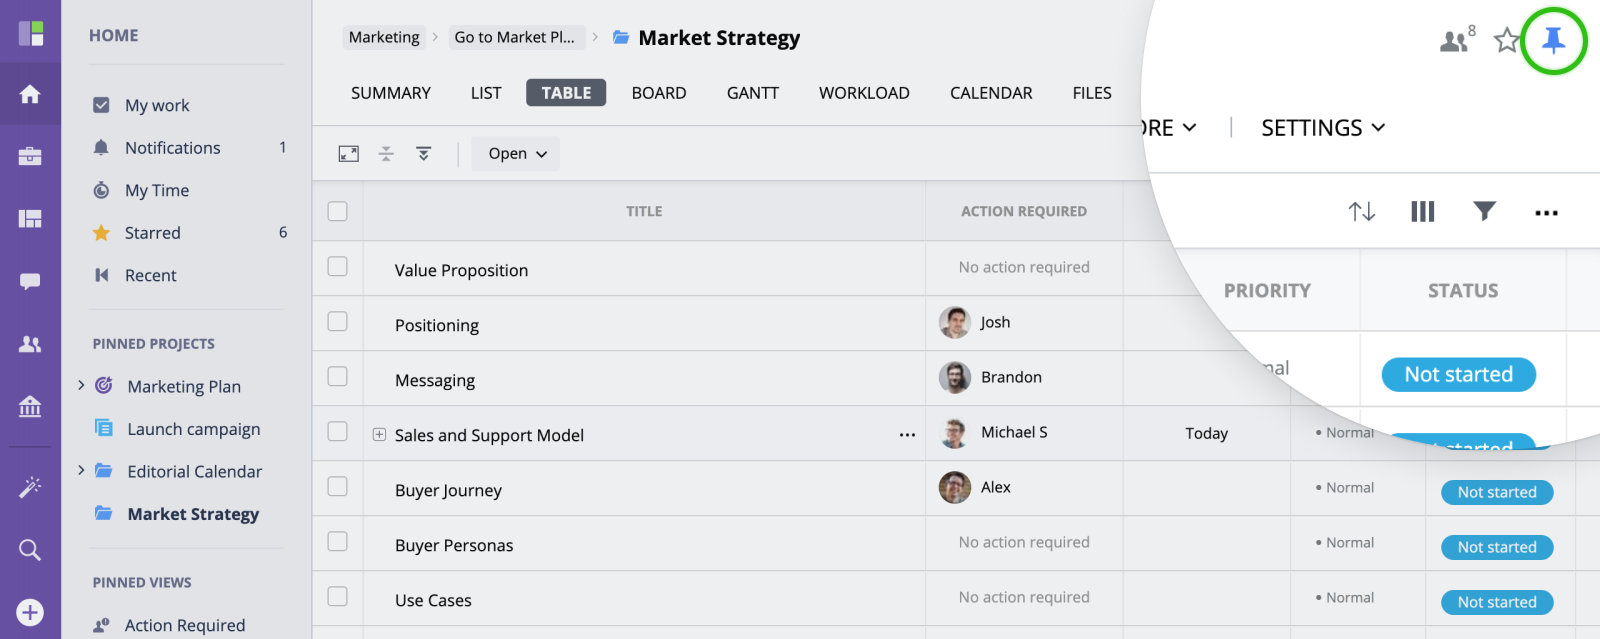This screenshot has height=639, width=1600.
Task: Click Alex's avatar in Buyer Journey row
Action: coord(955,487)
